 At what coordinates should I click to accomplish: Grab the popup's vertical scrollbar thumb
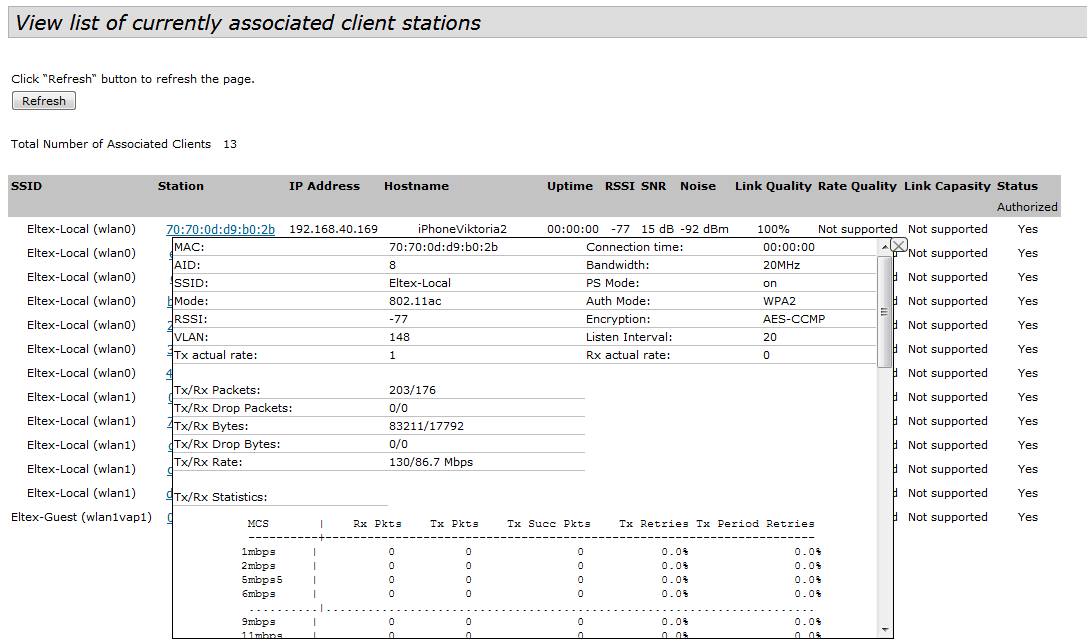coord(885,310)
